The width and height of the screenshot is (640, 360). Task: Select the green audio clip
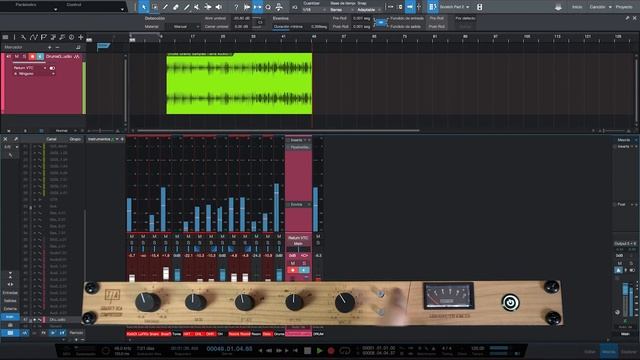pos(239,84)
